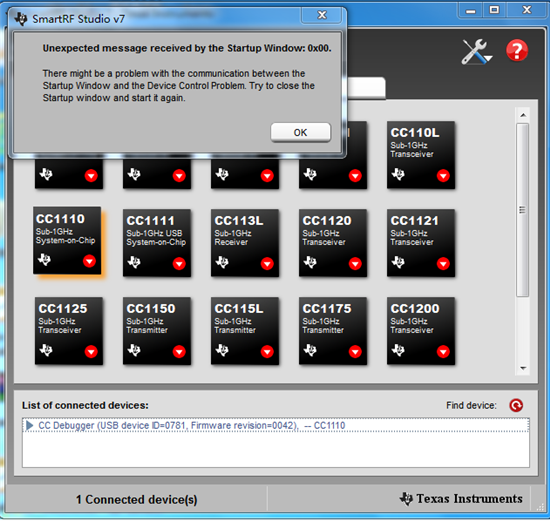This screenshot has width=550, height=521.
Task: Select the CC1175 Sub-1GHz Transmitter tile
Action: tap(333, 331)
